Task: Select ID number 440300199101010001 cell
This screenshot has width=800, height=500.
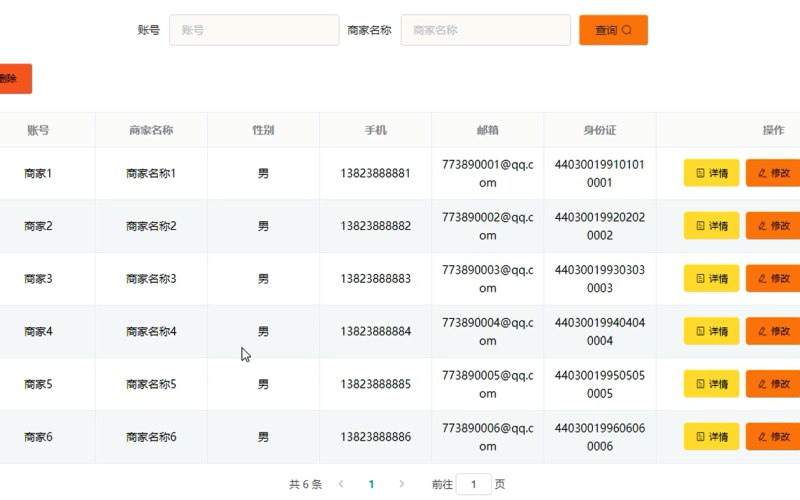Action: pyautogui.click(x=600, y=173)
